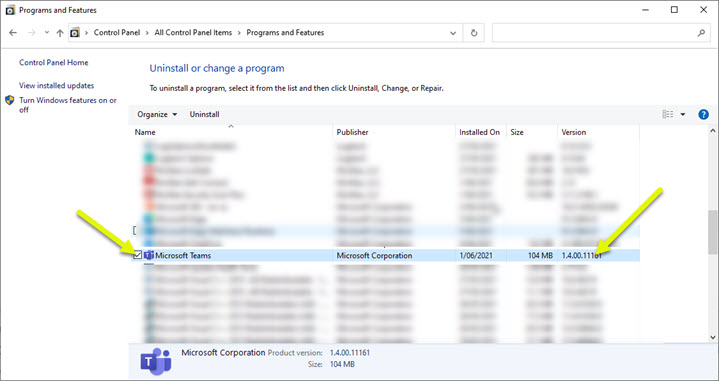This screenshot has width=719, height=381.
Task: Open Turn Windows features on or off
Action: tap(68, 105)
